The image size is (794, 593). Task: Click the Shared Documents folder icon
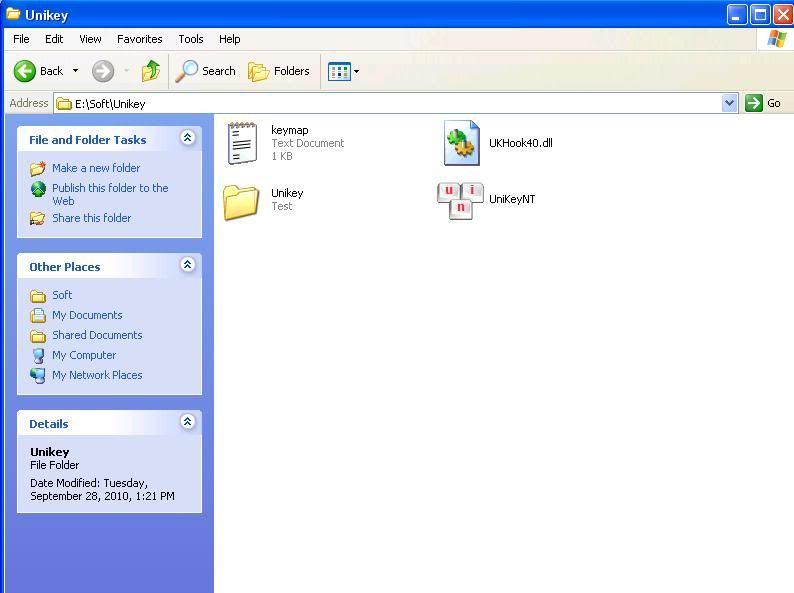pyautogui.click(x=38, y=336)
